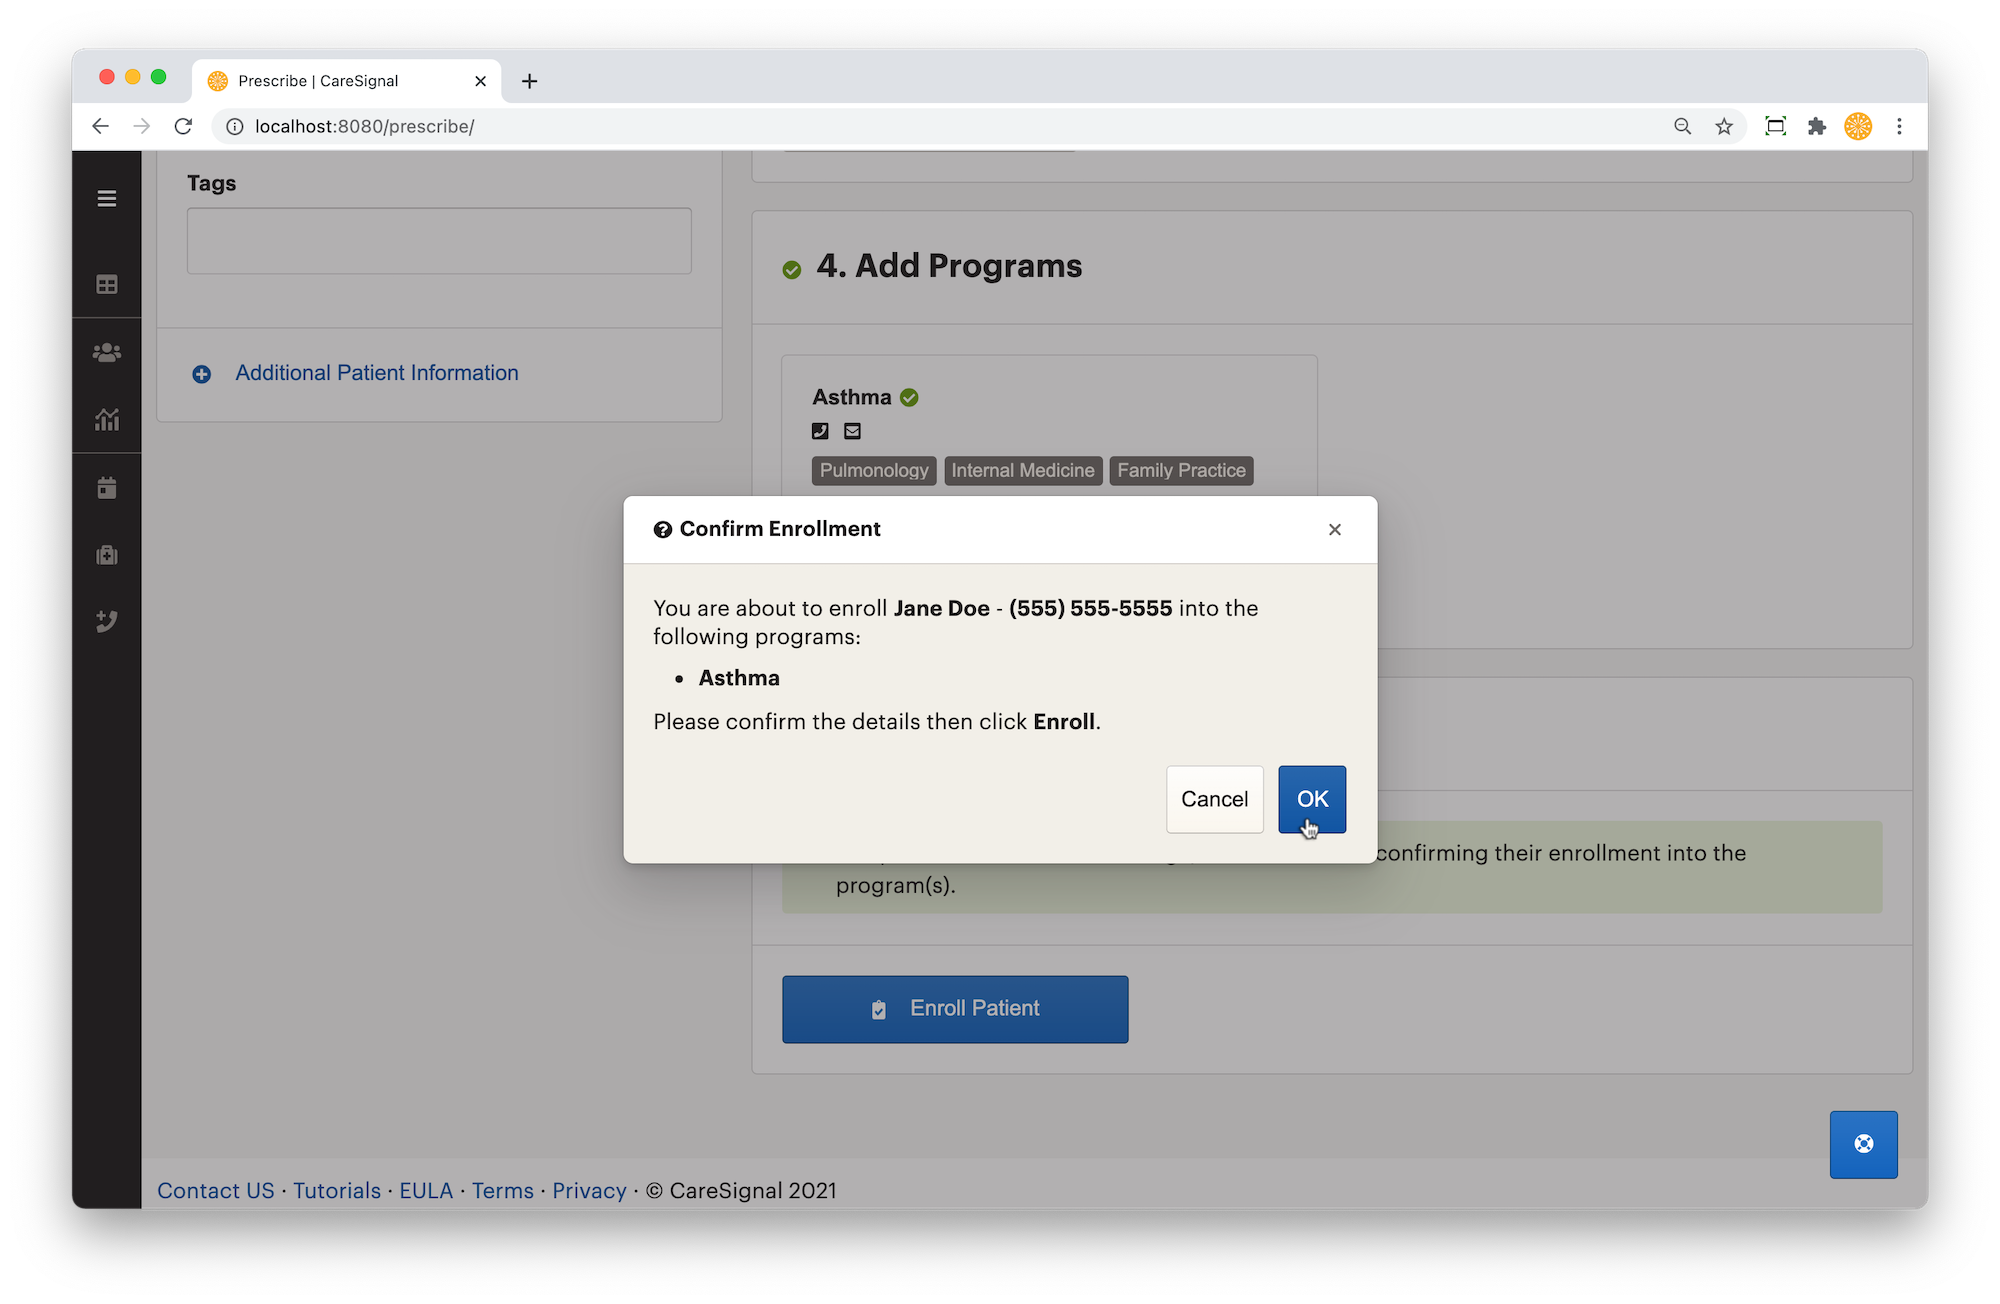Click the Internal Medicine tag on Asthma card
The width and height of the screenshot is (2000, 1304).
tap(1023, 470)
